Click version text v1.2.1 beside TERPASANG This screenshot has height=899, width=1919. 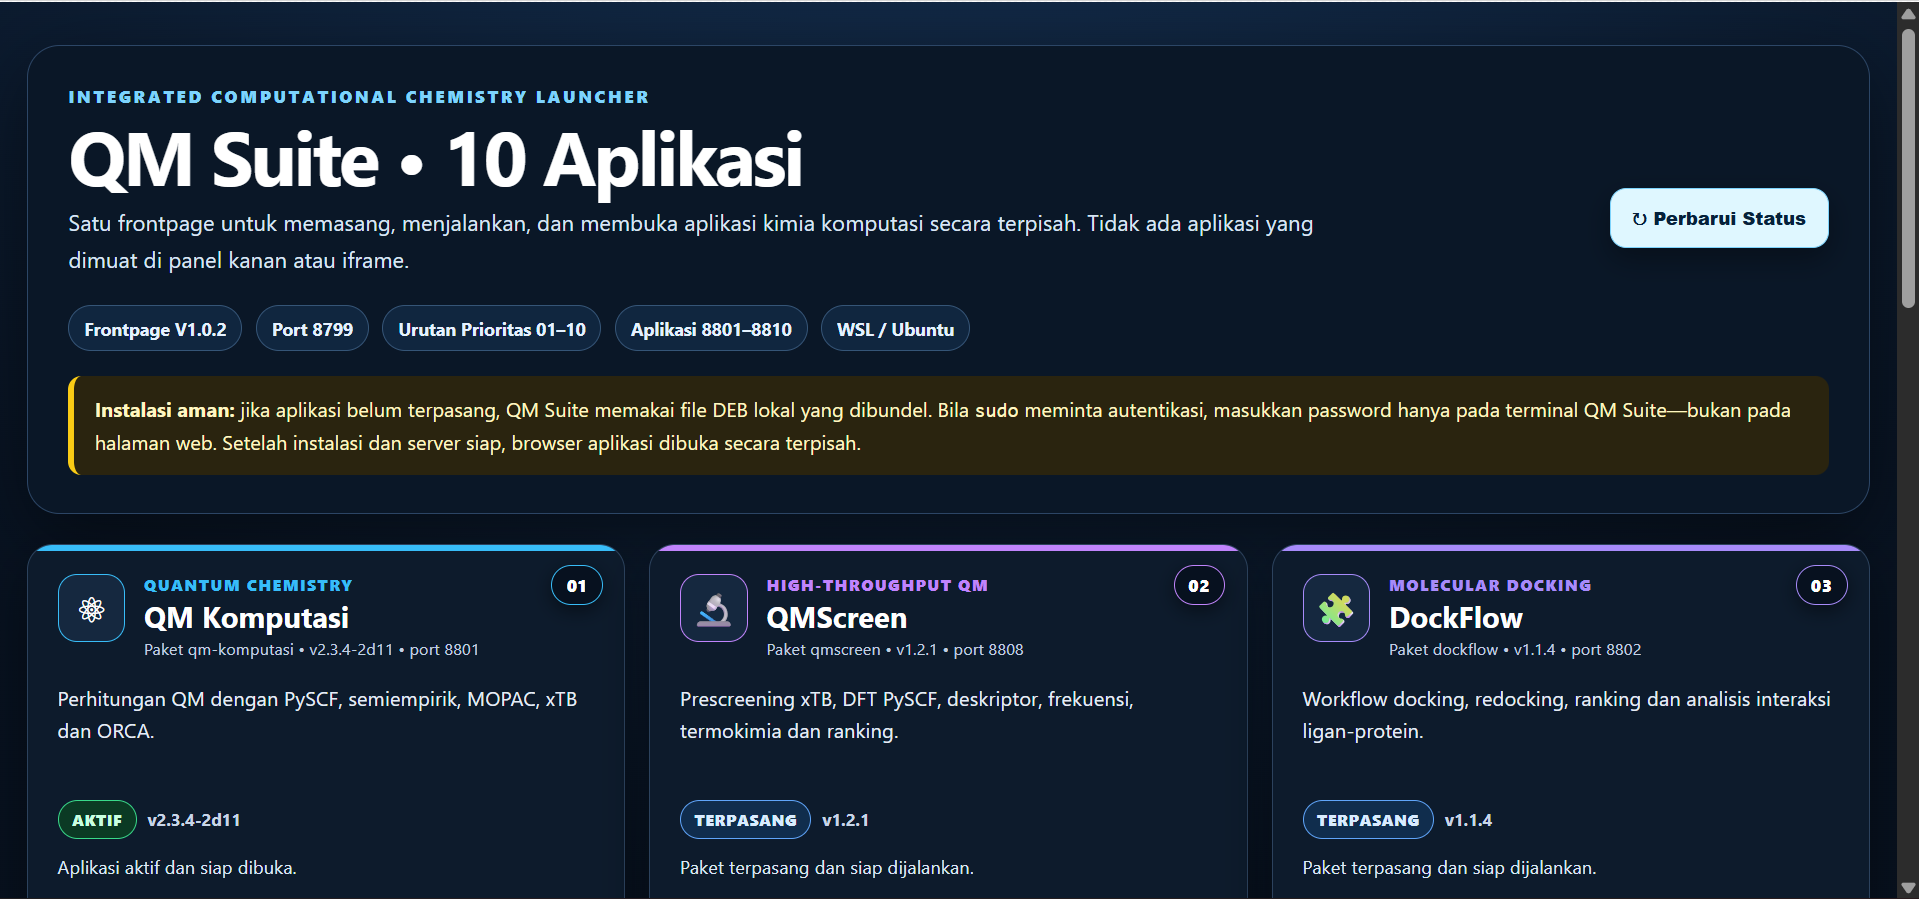pyautogui.click(x=845, y=820)
